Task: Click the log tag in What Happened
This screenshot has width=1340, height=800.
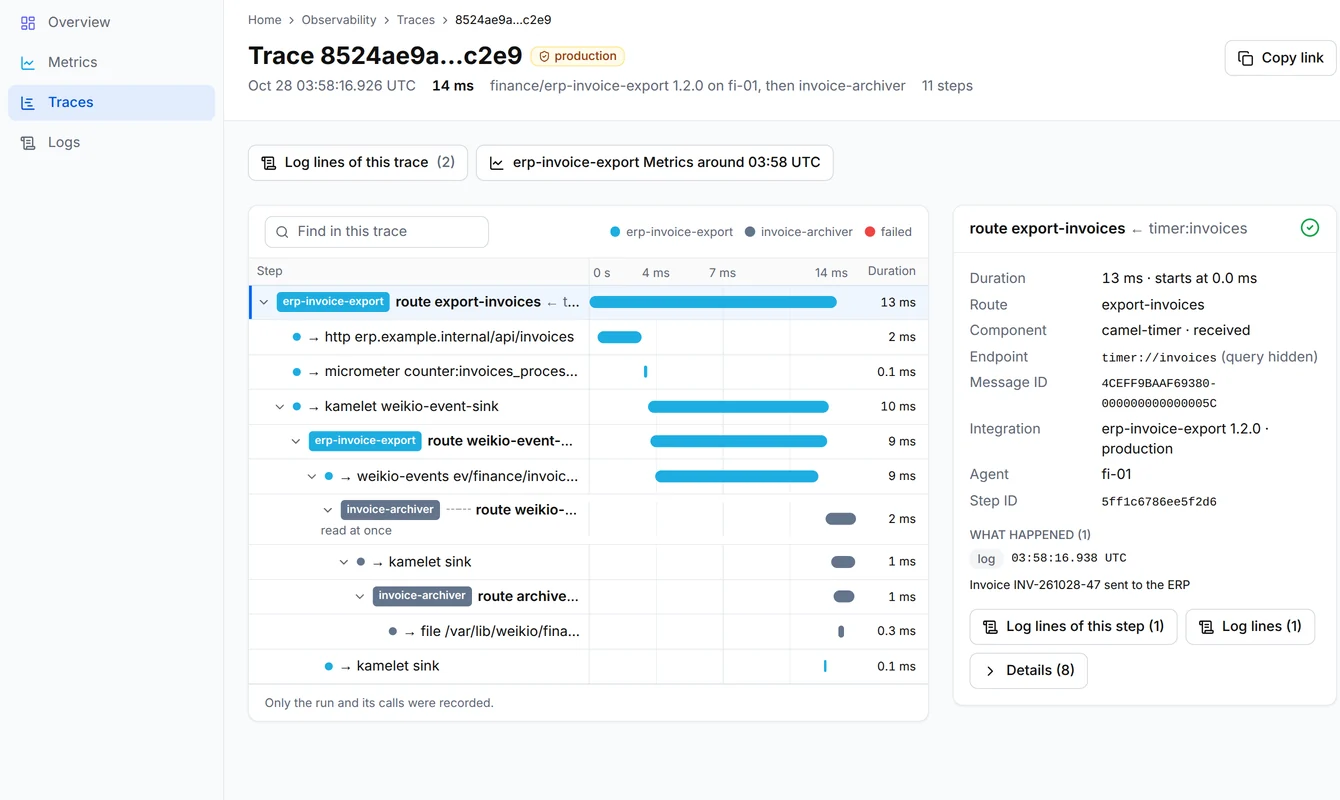Action: point(986,559)
